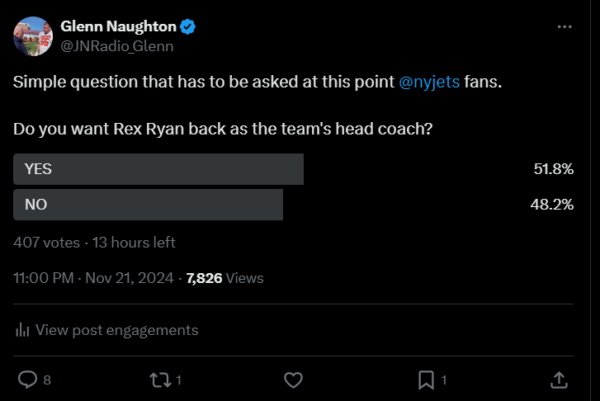Click the Rex Ryan head coach question text

point(223,130)
